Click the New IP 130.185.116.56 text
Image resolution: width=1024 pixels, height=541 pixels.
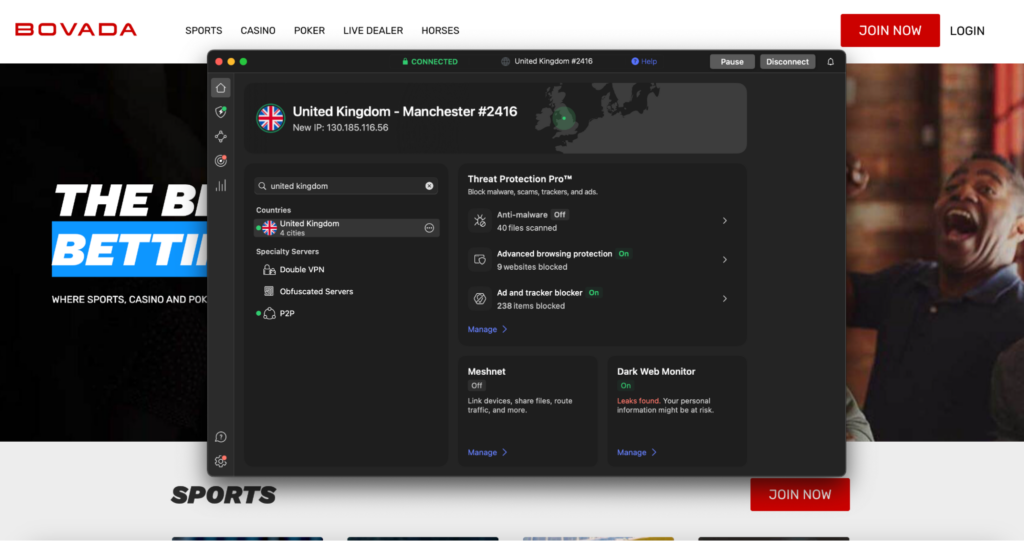tap(340, 128)
